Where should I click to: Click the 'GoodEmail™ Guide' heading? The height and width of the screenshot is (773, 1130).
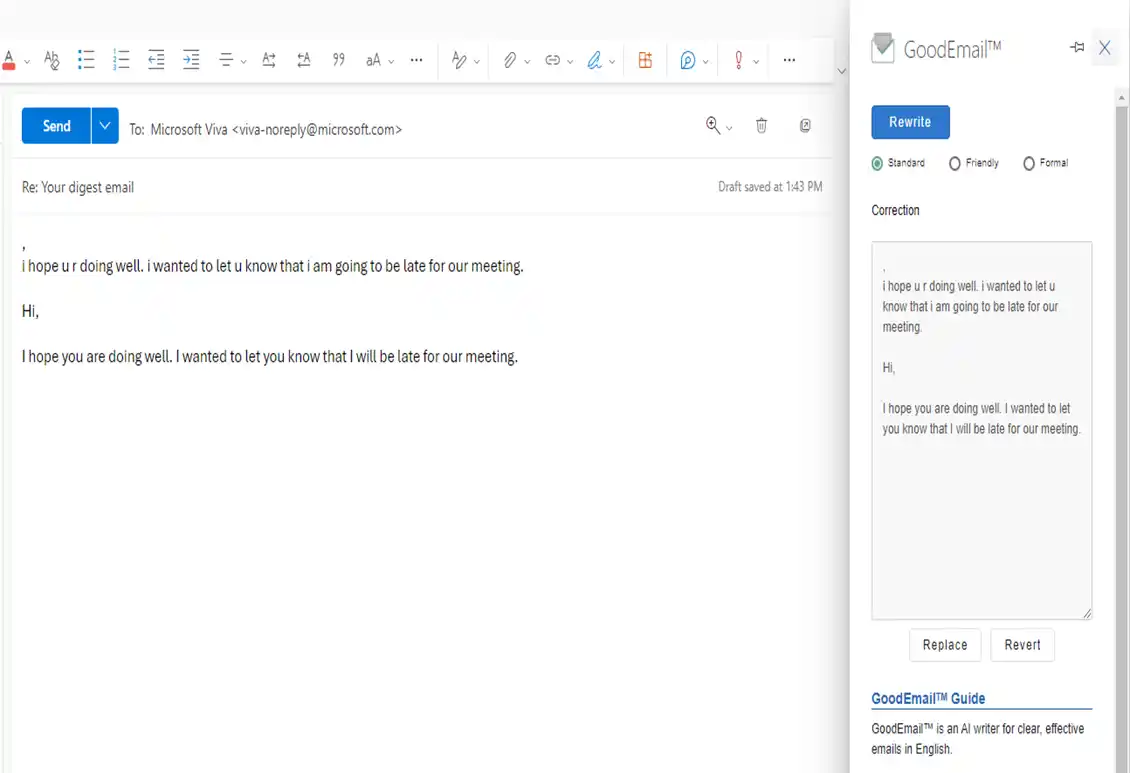[x=927, y=698]
